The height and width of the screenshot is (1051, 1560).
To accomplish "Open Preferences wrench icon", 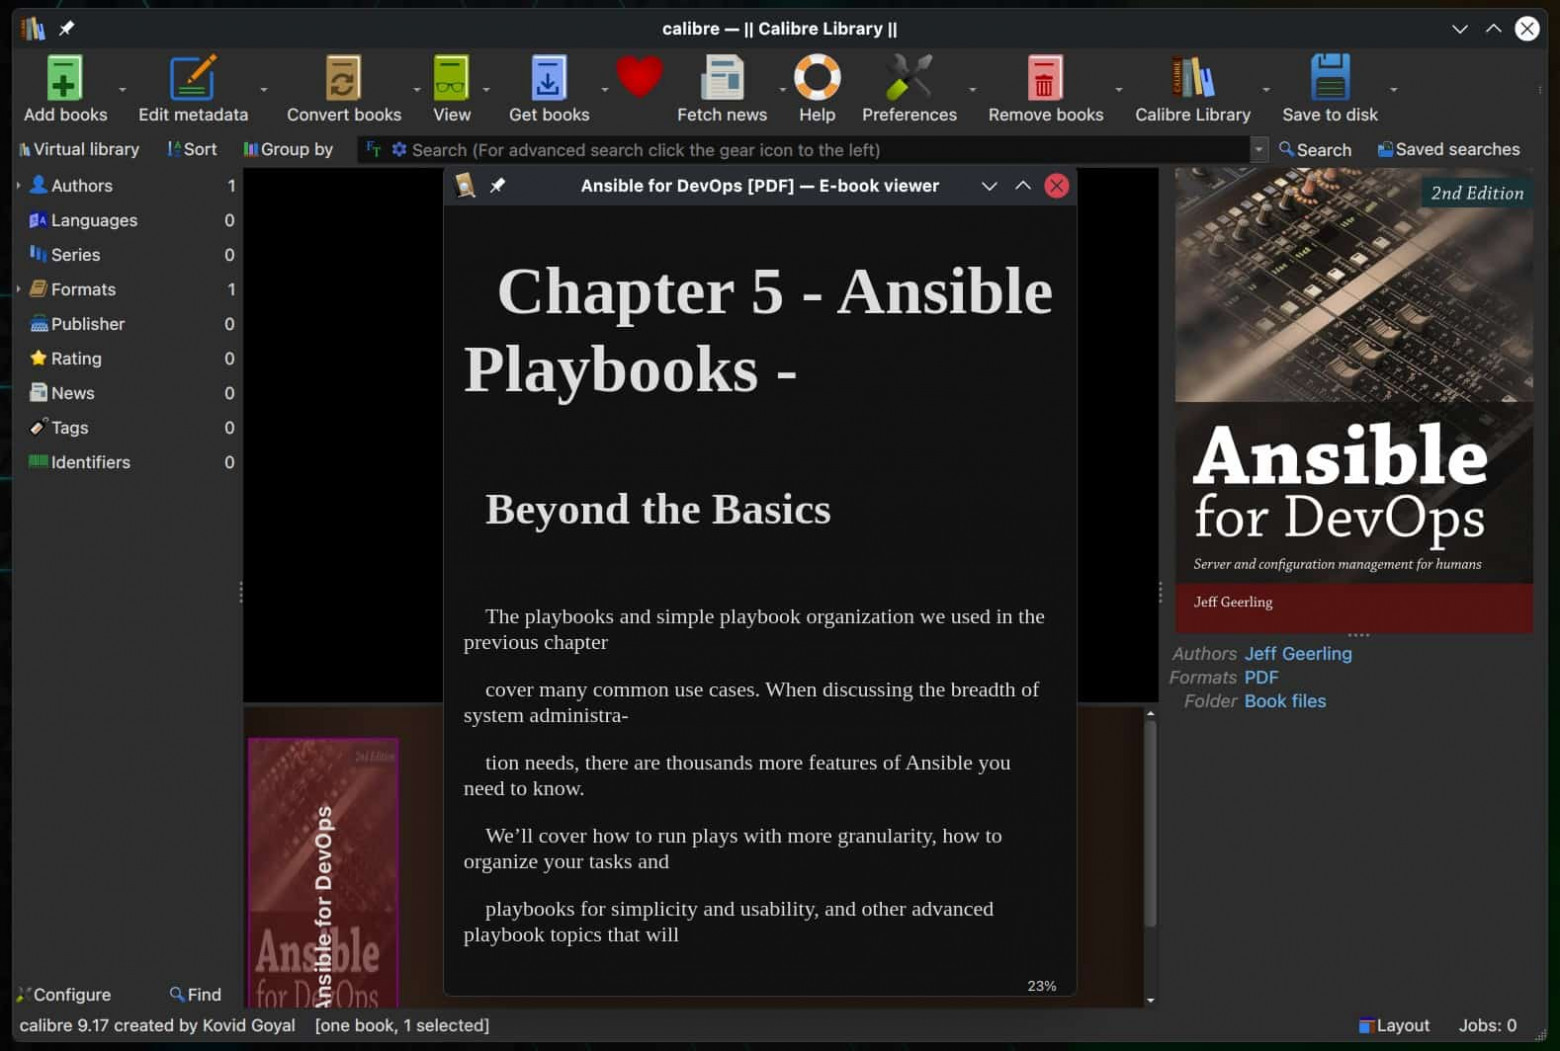I will click(x=908, y=77).
